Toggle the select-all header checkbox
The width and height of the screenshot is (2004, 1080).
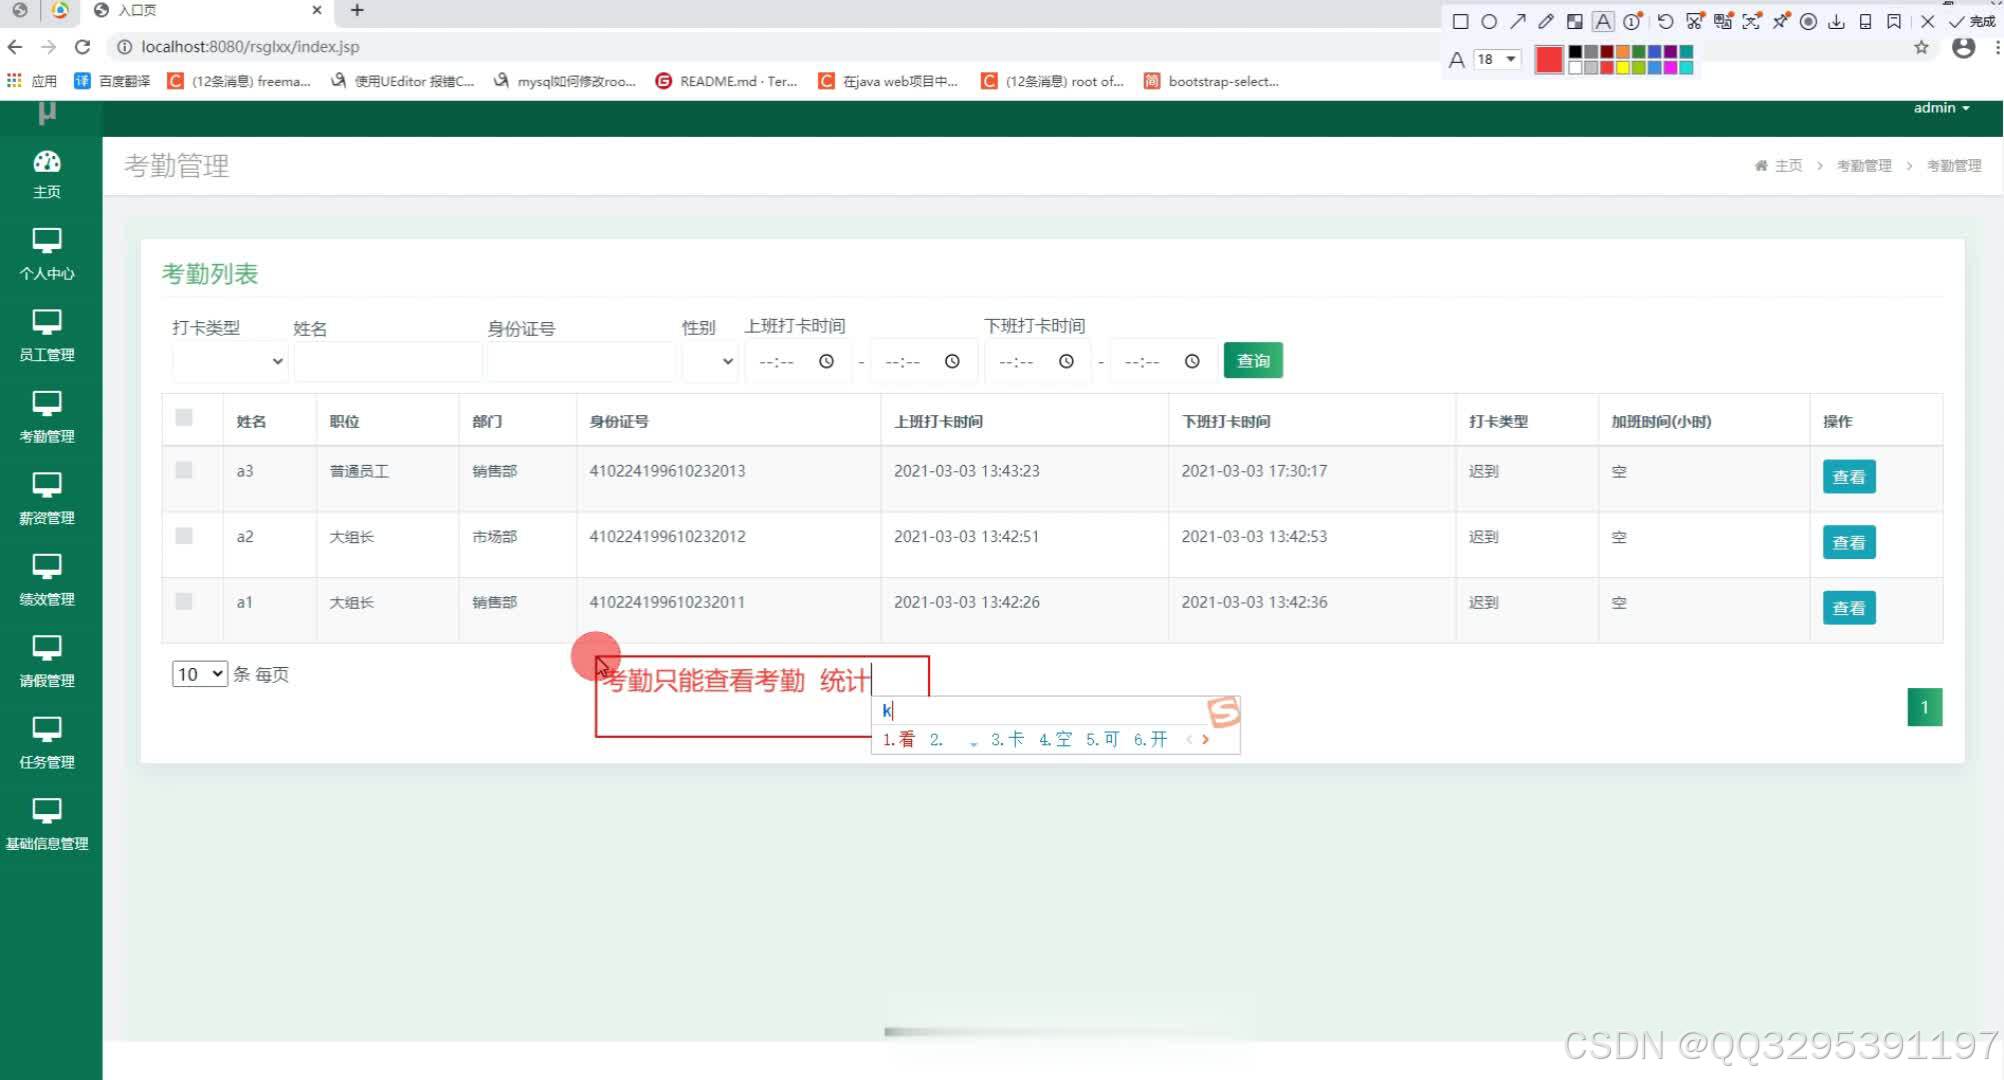(184, 417)
